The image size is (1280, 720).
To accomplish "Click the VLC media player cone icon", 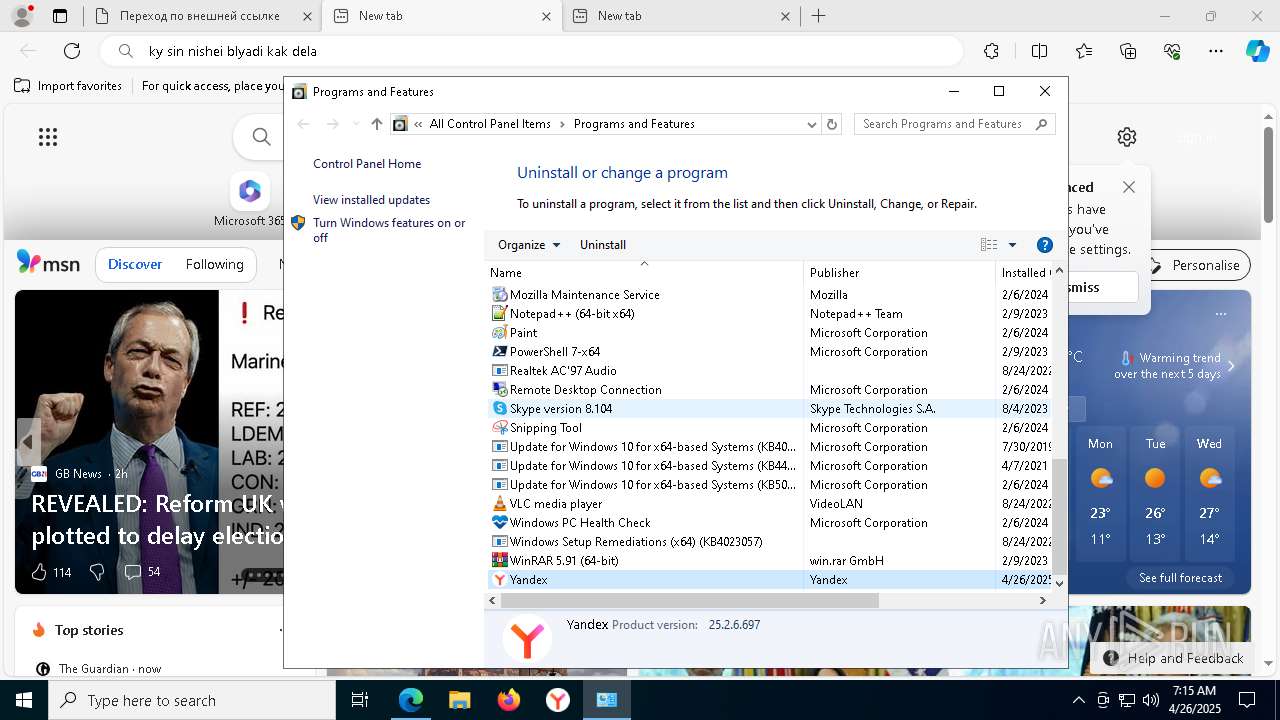I will (x=500, y=504).
